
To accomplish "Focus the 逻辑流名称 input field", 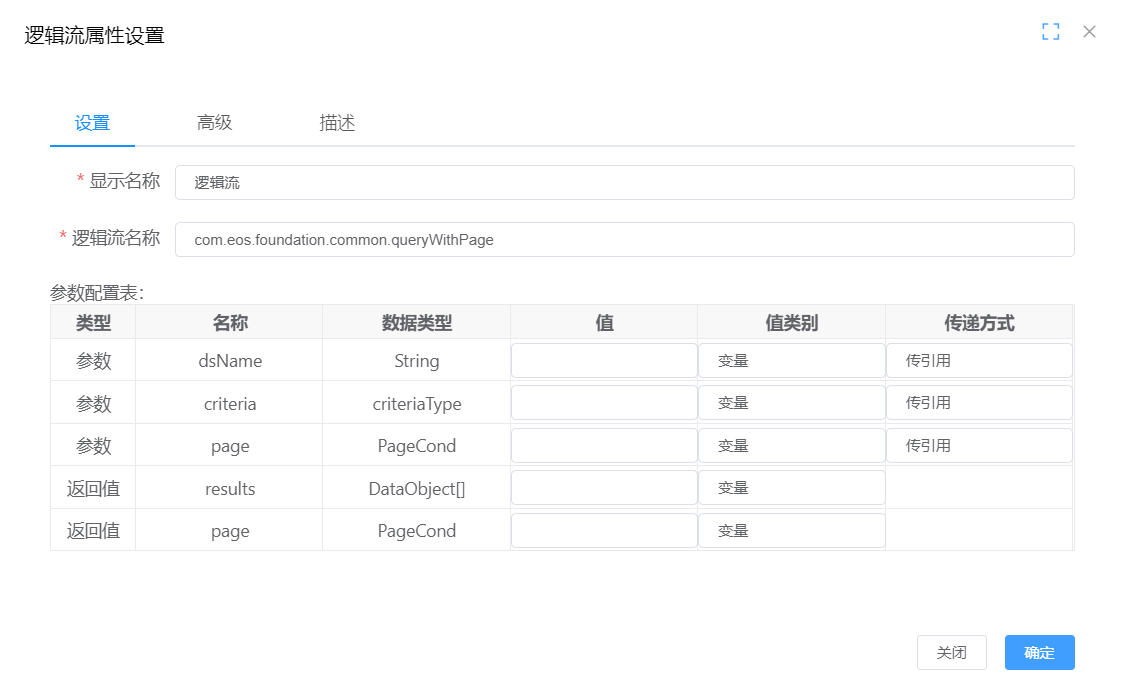I will pos(624,240).
